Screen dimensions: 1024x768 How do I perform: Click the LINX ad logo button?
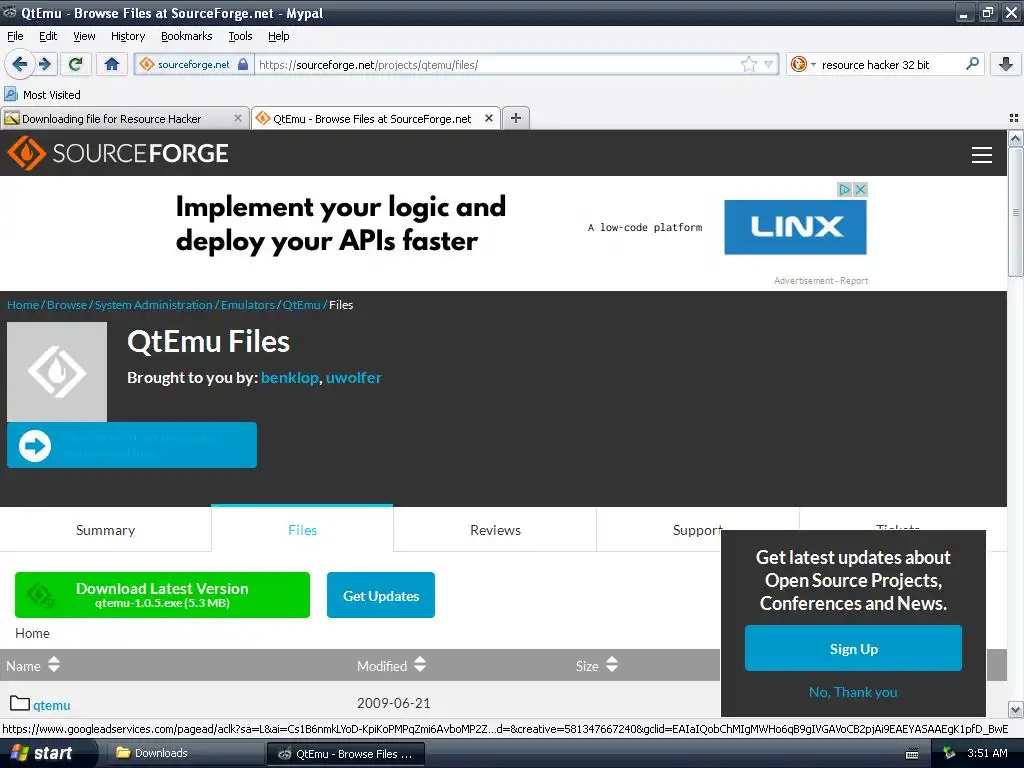click(x=795, y=227)
